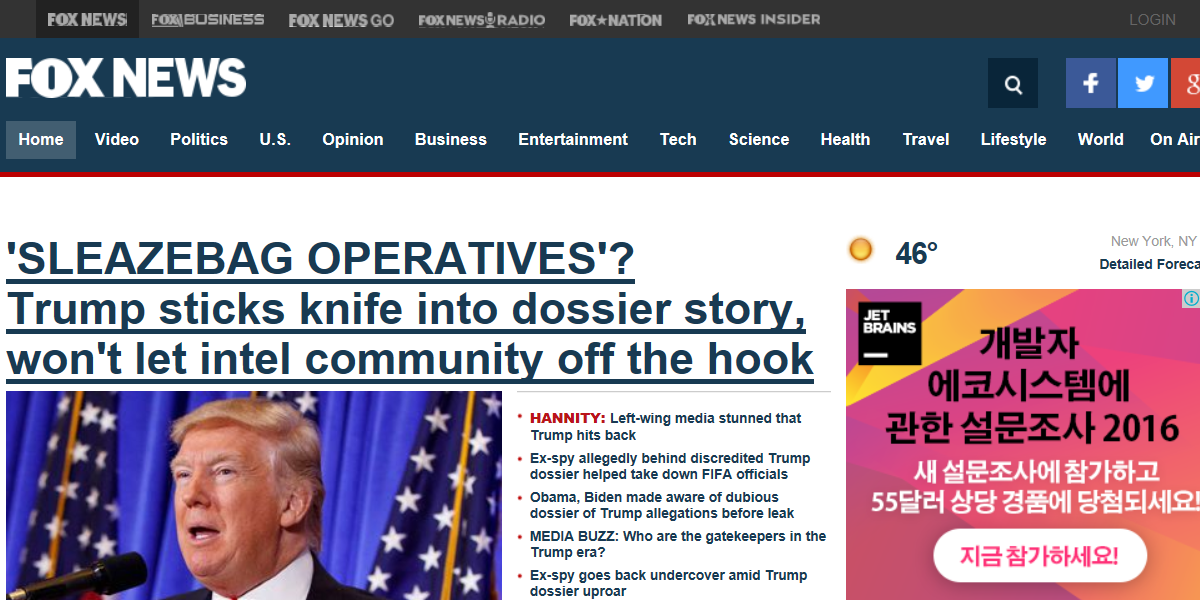Select the Politics menu item
Image resolution: width=1200 pixels, height=600 pixels.
click(199, 140)
